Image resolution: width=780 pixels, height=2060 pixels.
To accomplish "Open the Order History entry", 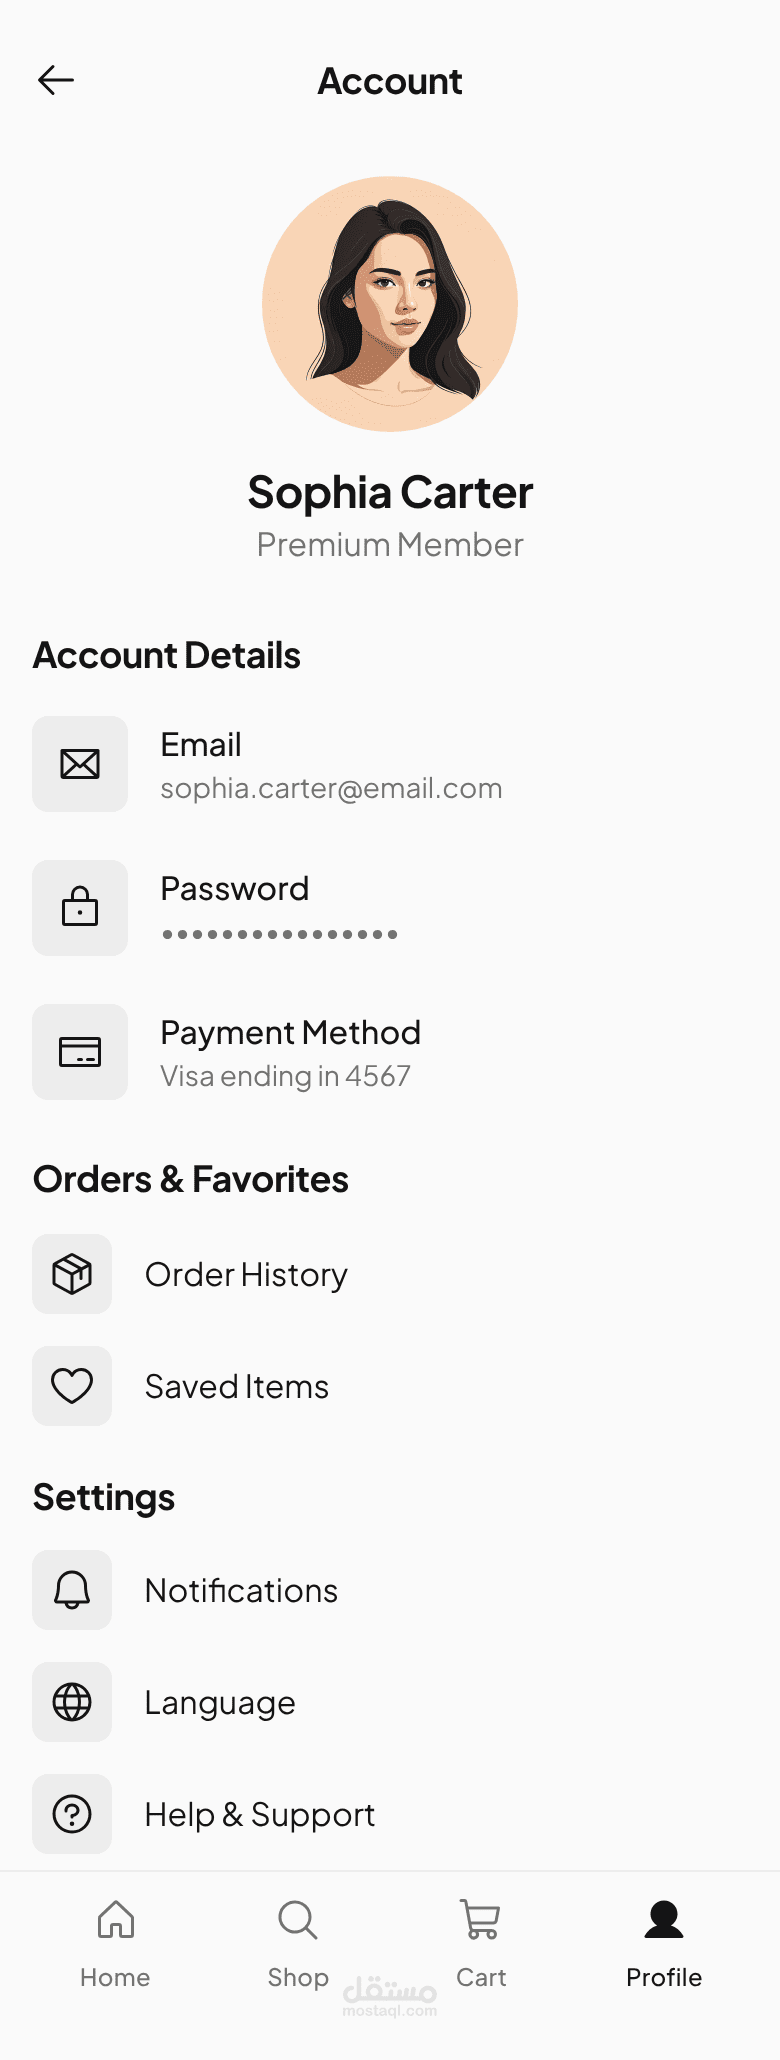I will (246, 1275).
